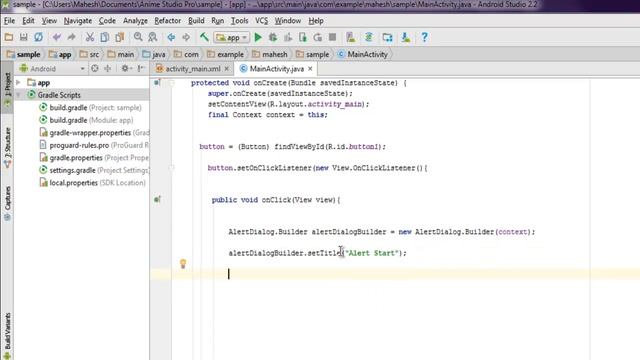Toggle the Captures tool window button

coord(7,203)
